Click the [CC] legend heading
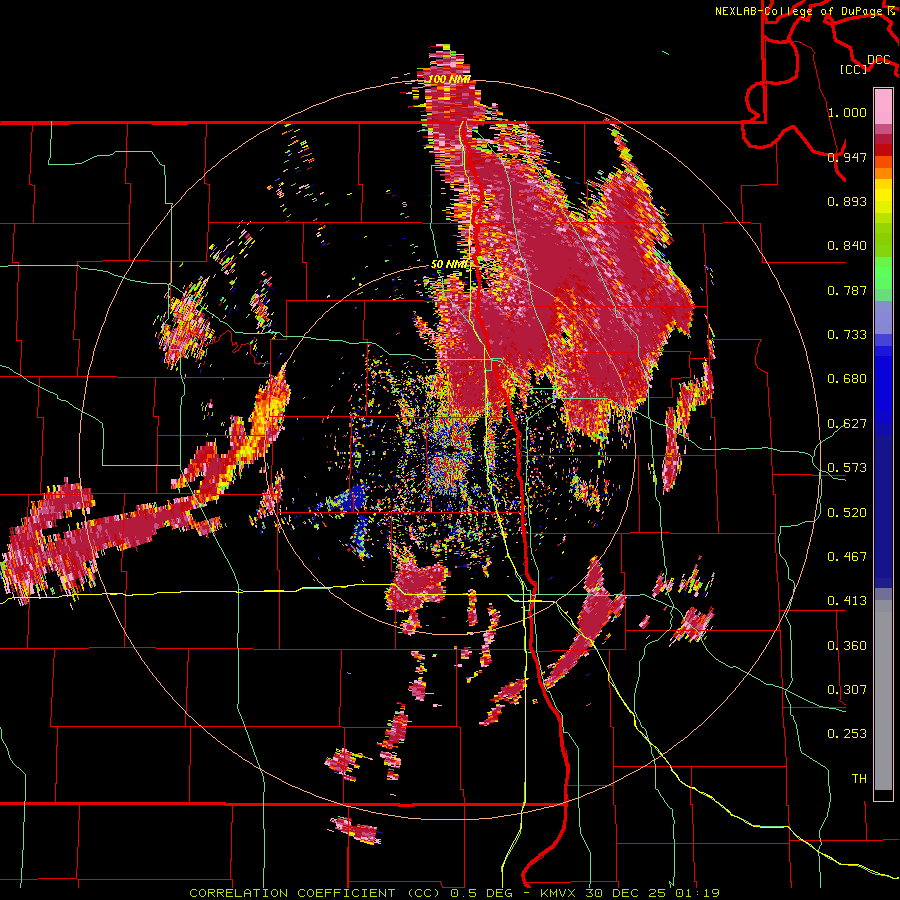The image size is (900, 900). tap(854, 69)
